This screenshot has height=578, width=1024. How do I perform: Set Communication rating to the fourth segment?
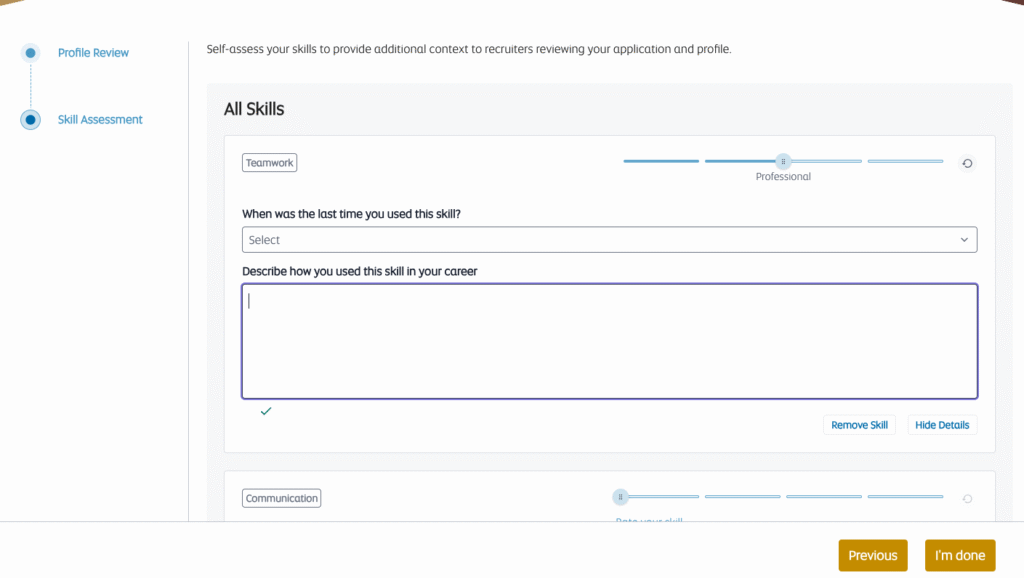pos(905,496)
